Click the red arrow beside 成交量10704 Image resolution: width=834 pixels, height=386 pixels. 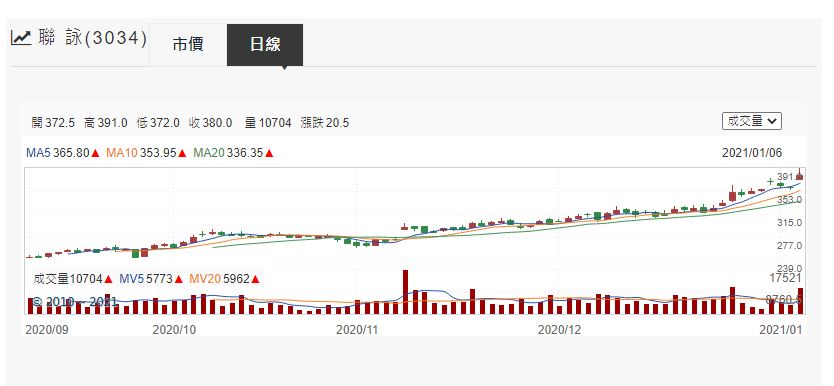(x=108, y=279)
